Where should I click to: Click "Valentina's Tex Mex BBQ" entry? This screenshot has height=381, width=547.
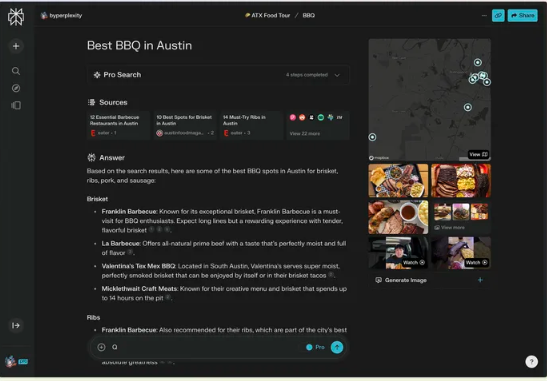(139, 266)
